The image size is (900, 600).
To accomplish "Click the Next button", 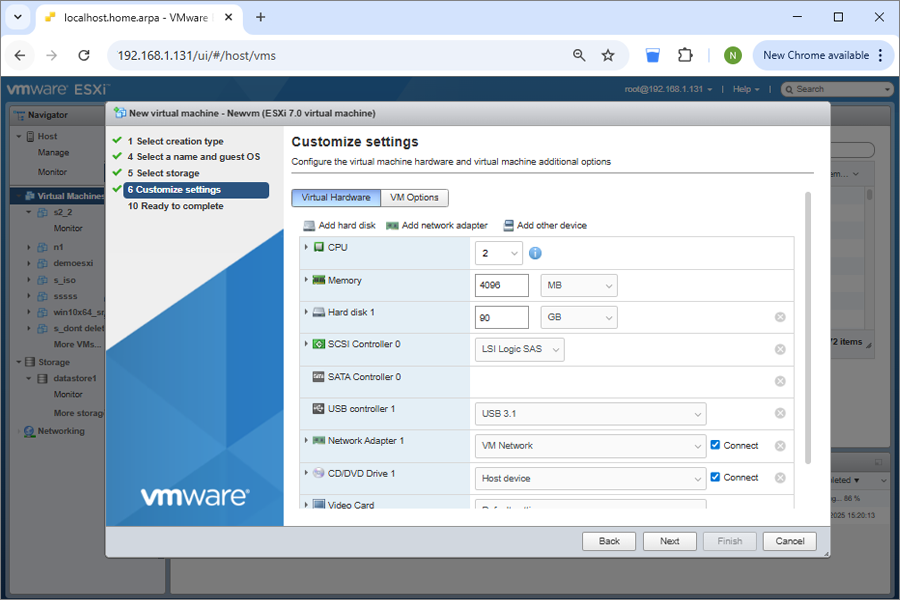I will [x=669, y=541].
